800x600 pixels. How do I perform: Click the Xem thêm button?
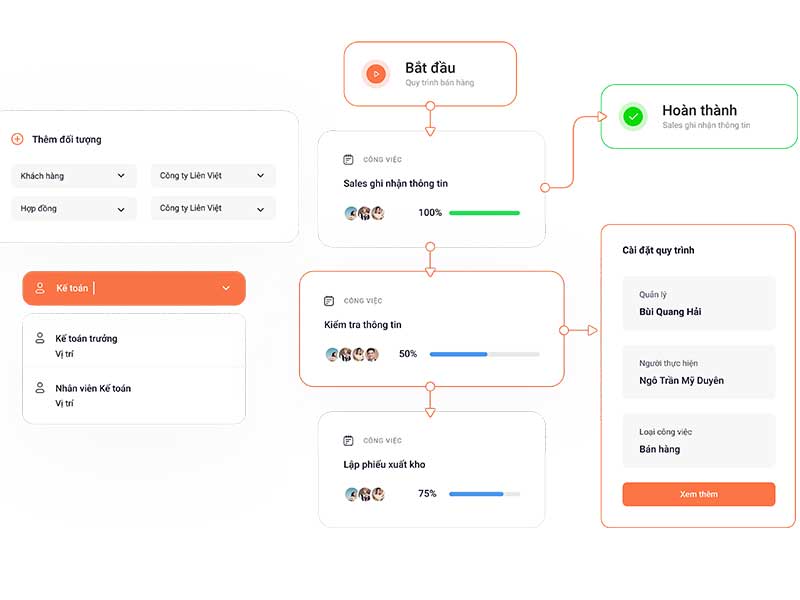click(698, 494)
